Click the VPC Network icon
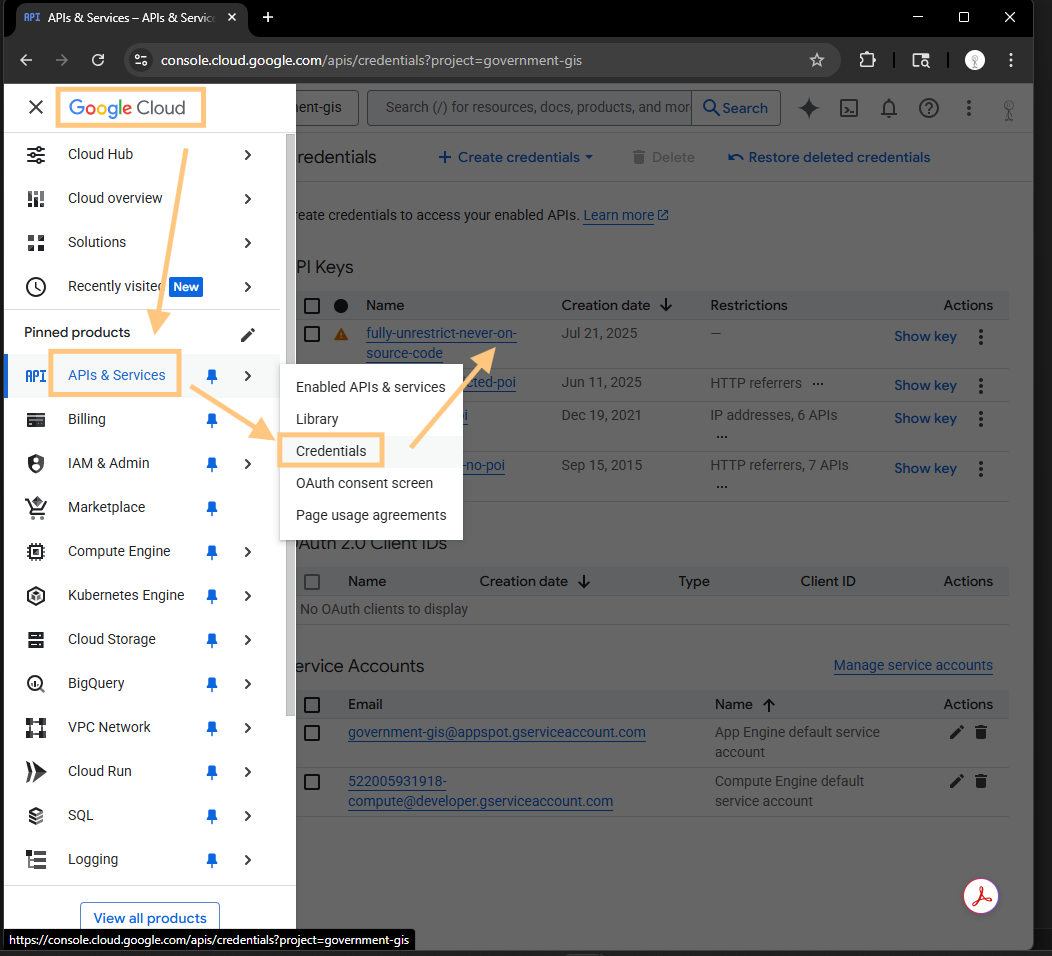This screenshot has height=956, width=1052. pos(36,727)
